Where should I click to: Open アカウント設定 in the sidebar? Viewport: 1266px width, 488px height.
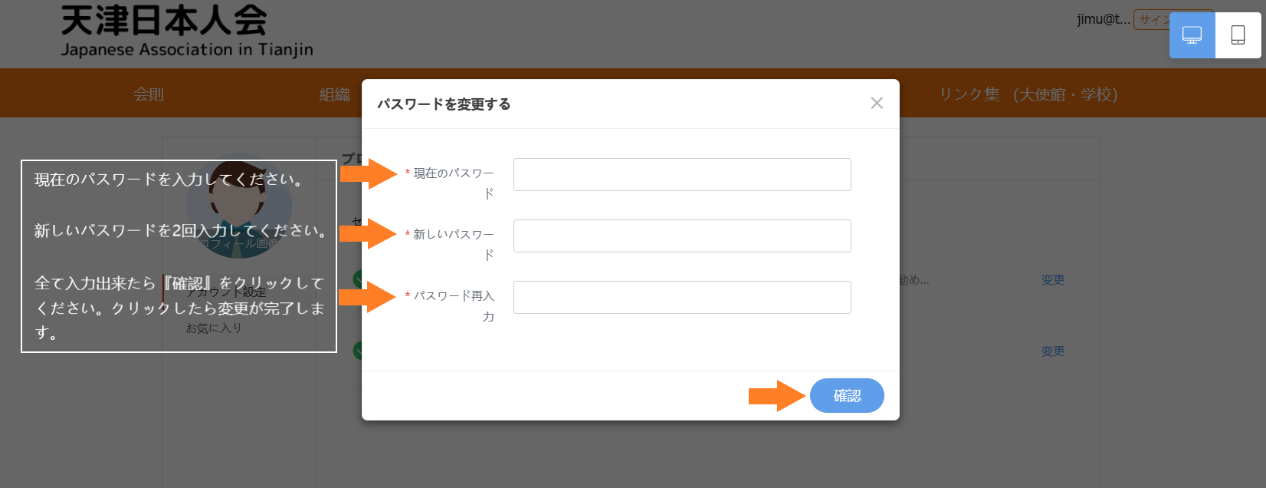click(226, 292)
